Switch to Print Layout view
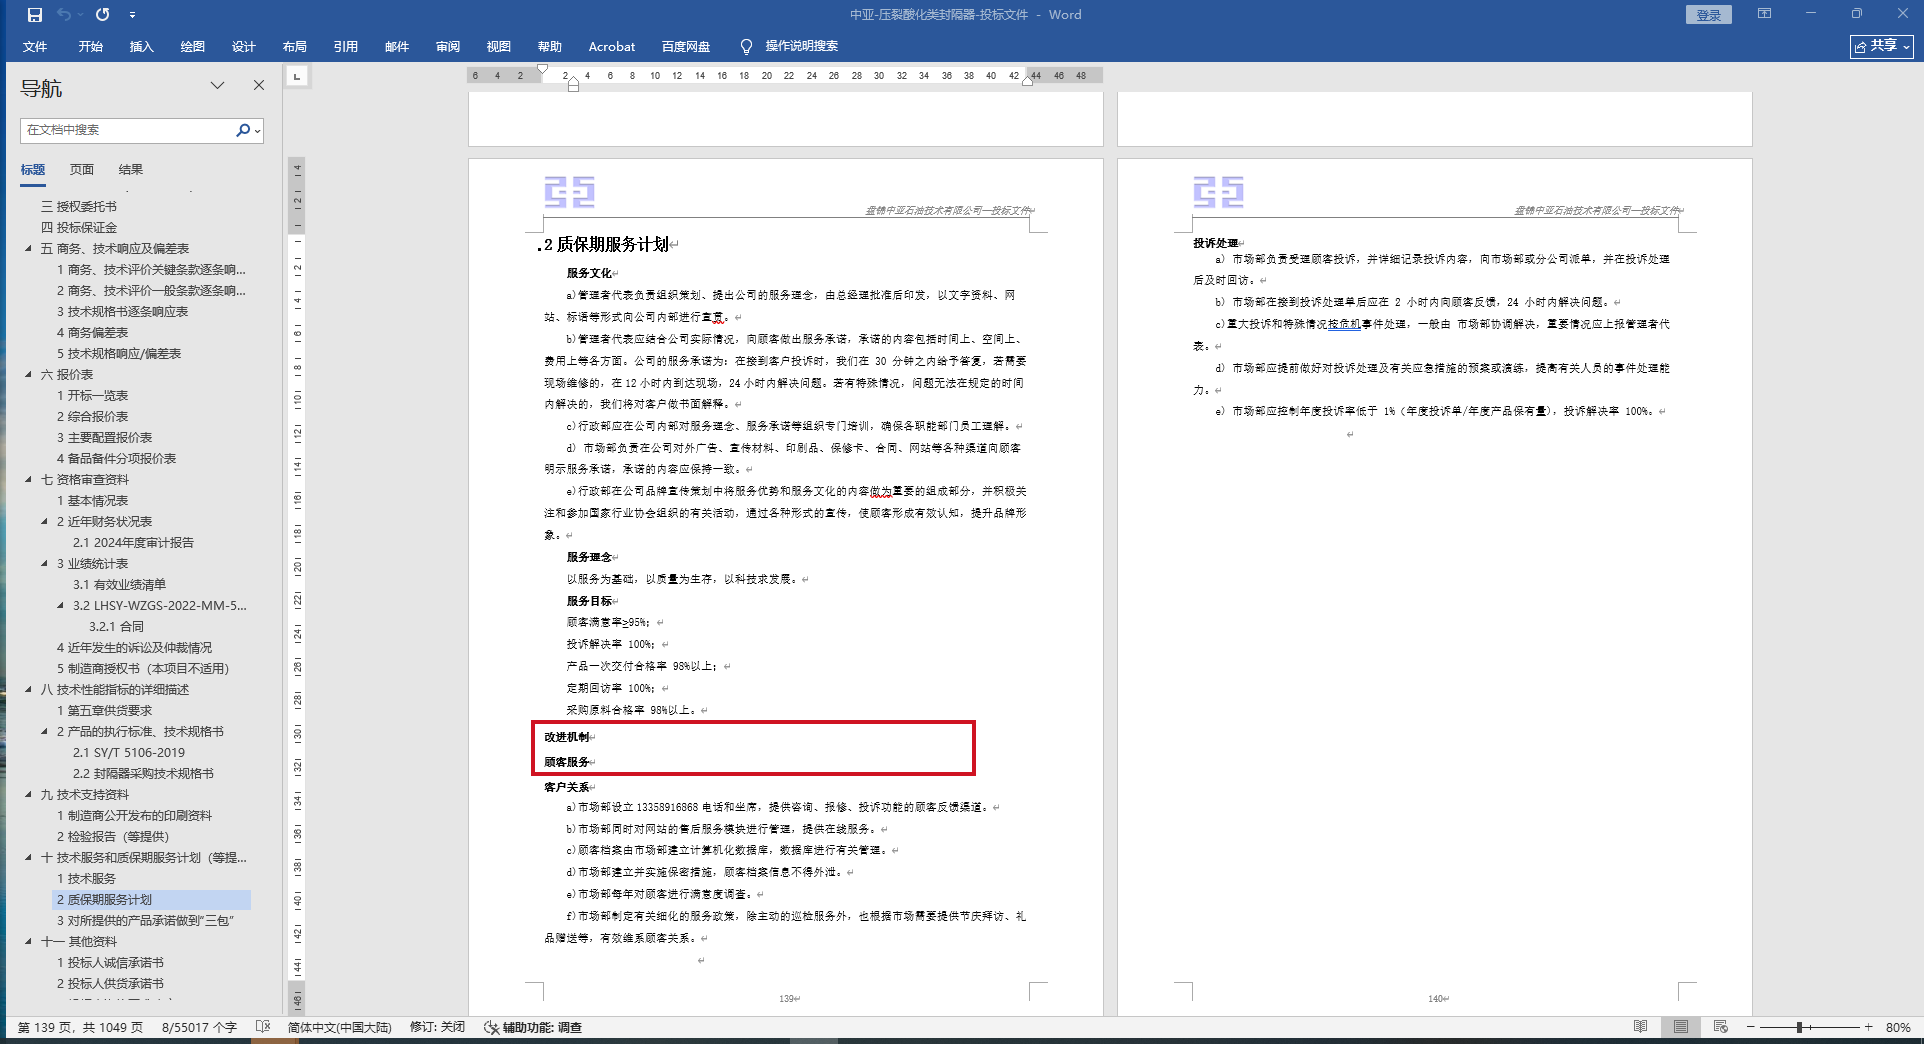Screen dimensions: 1924x1044 (1681, 1027)
